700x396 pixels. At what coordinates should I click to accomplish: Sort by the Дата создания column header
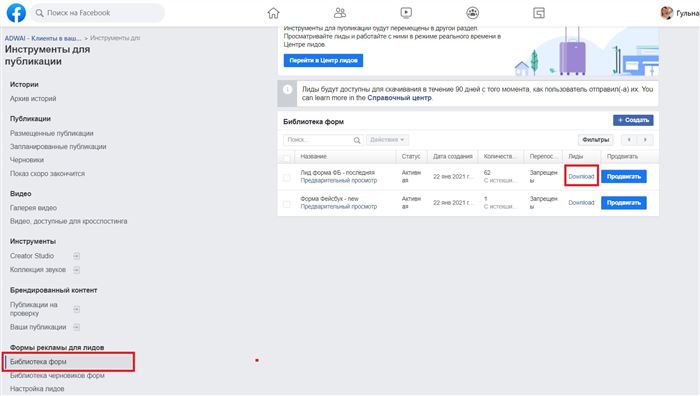click(x=452, y=157)
